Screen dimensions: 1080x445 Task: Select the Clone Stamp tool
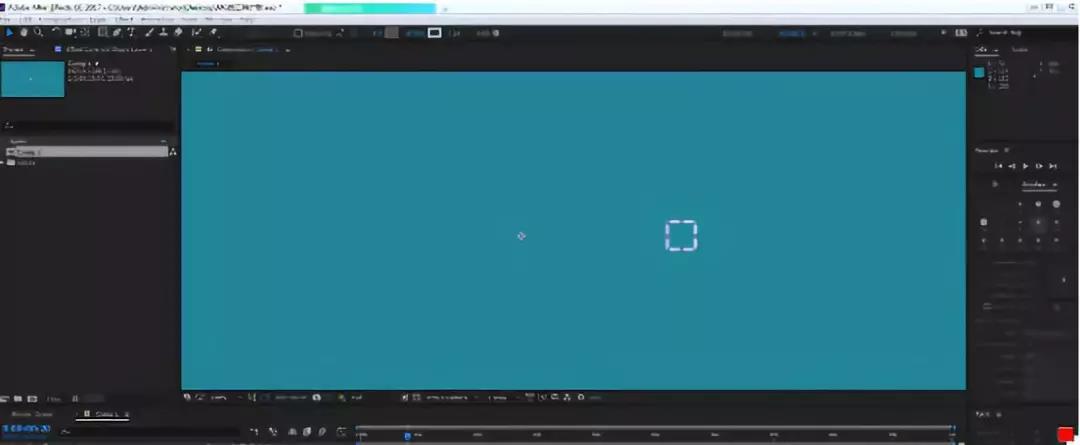[x=163, y=32]
